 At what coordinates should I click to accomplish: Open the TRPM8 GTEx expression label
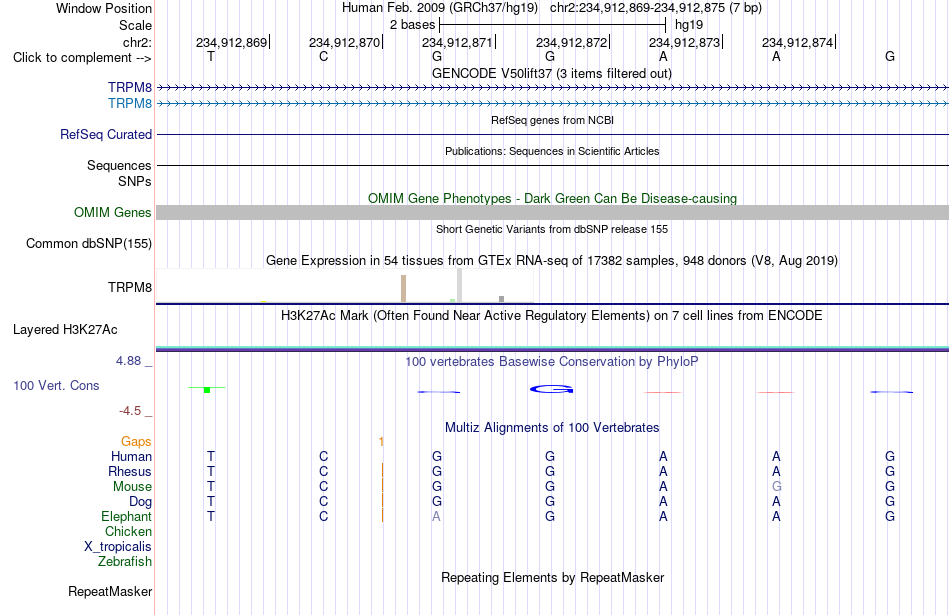130,288
